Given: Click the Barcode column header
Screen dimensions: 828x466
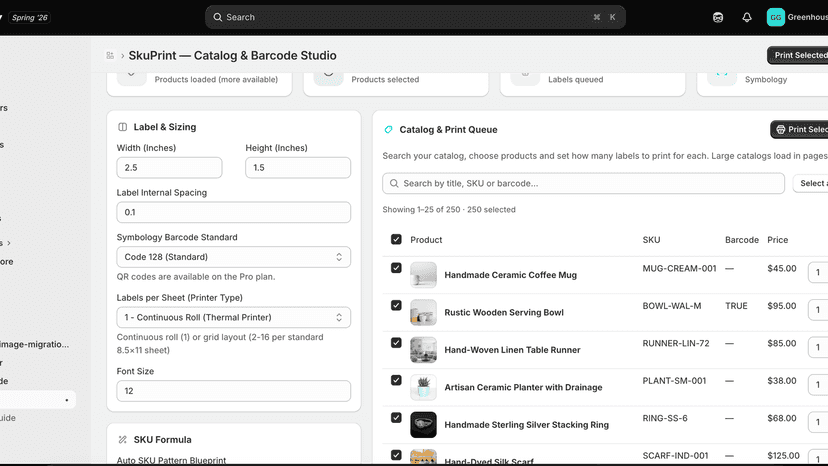Looking at the screenshot, I should [741, 240].
